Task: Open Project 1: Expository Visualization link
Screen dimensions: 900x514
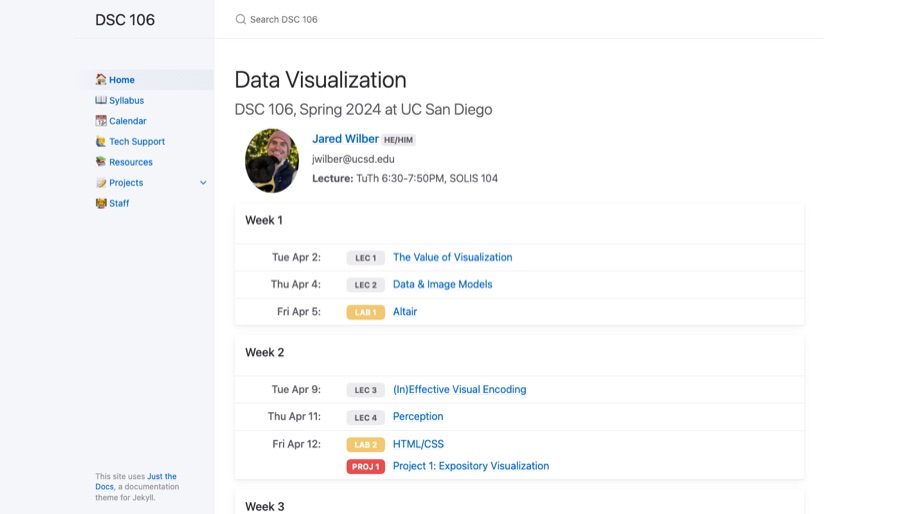Action: [471, 466]
